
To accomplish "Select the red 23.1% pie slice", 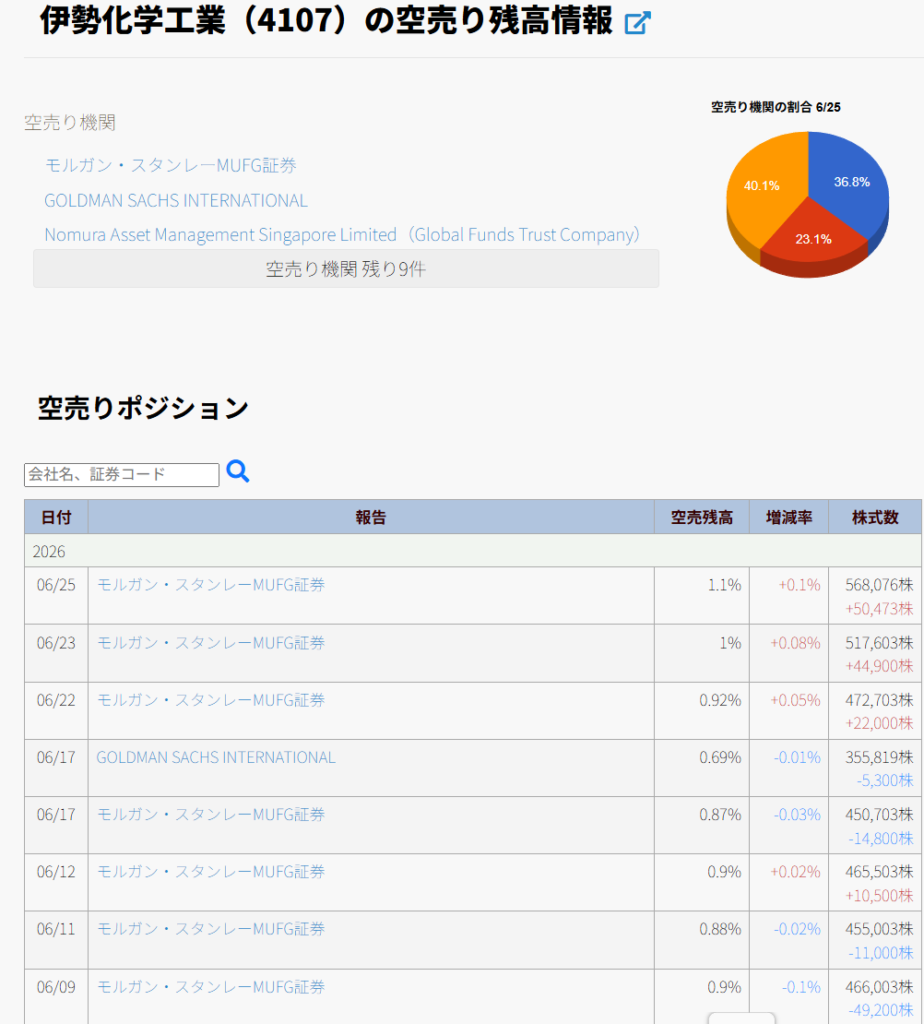I will pos(813,240).
